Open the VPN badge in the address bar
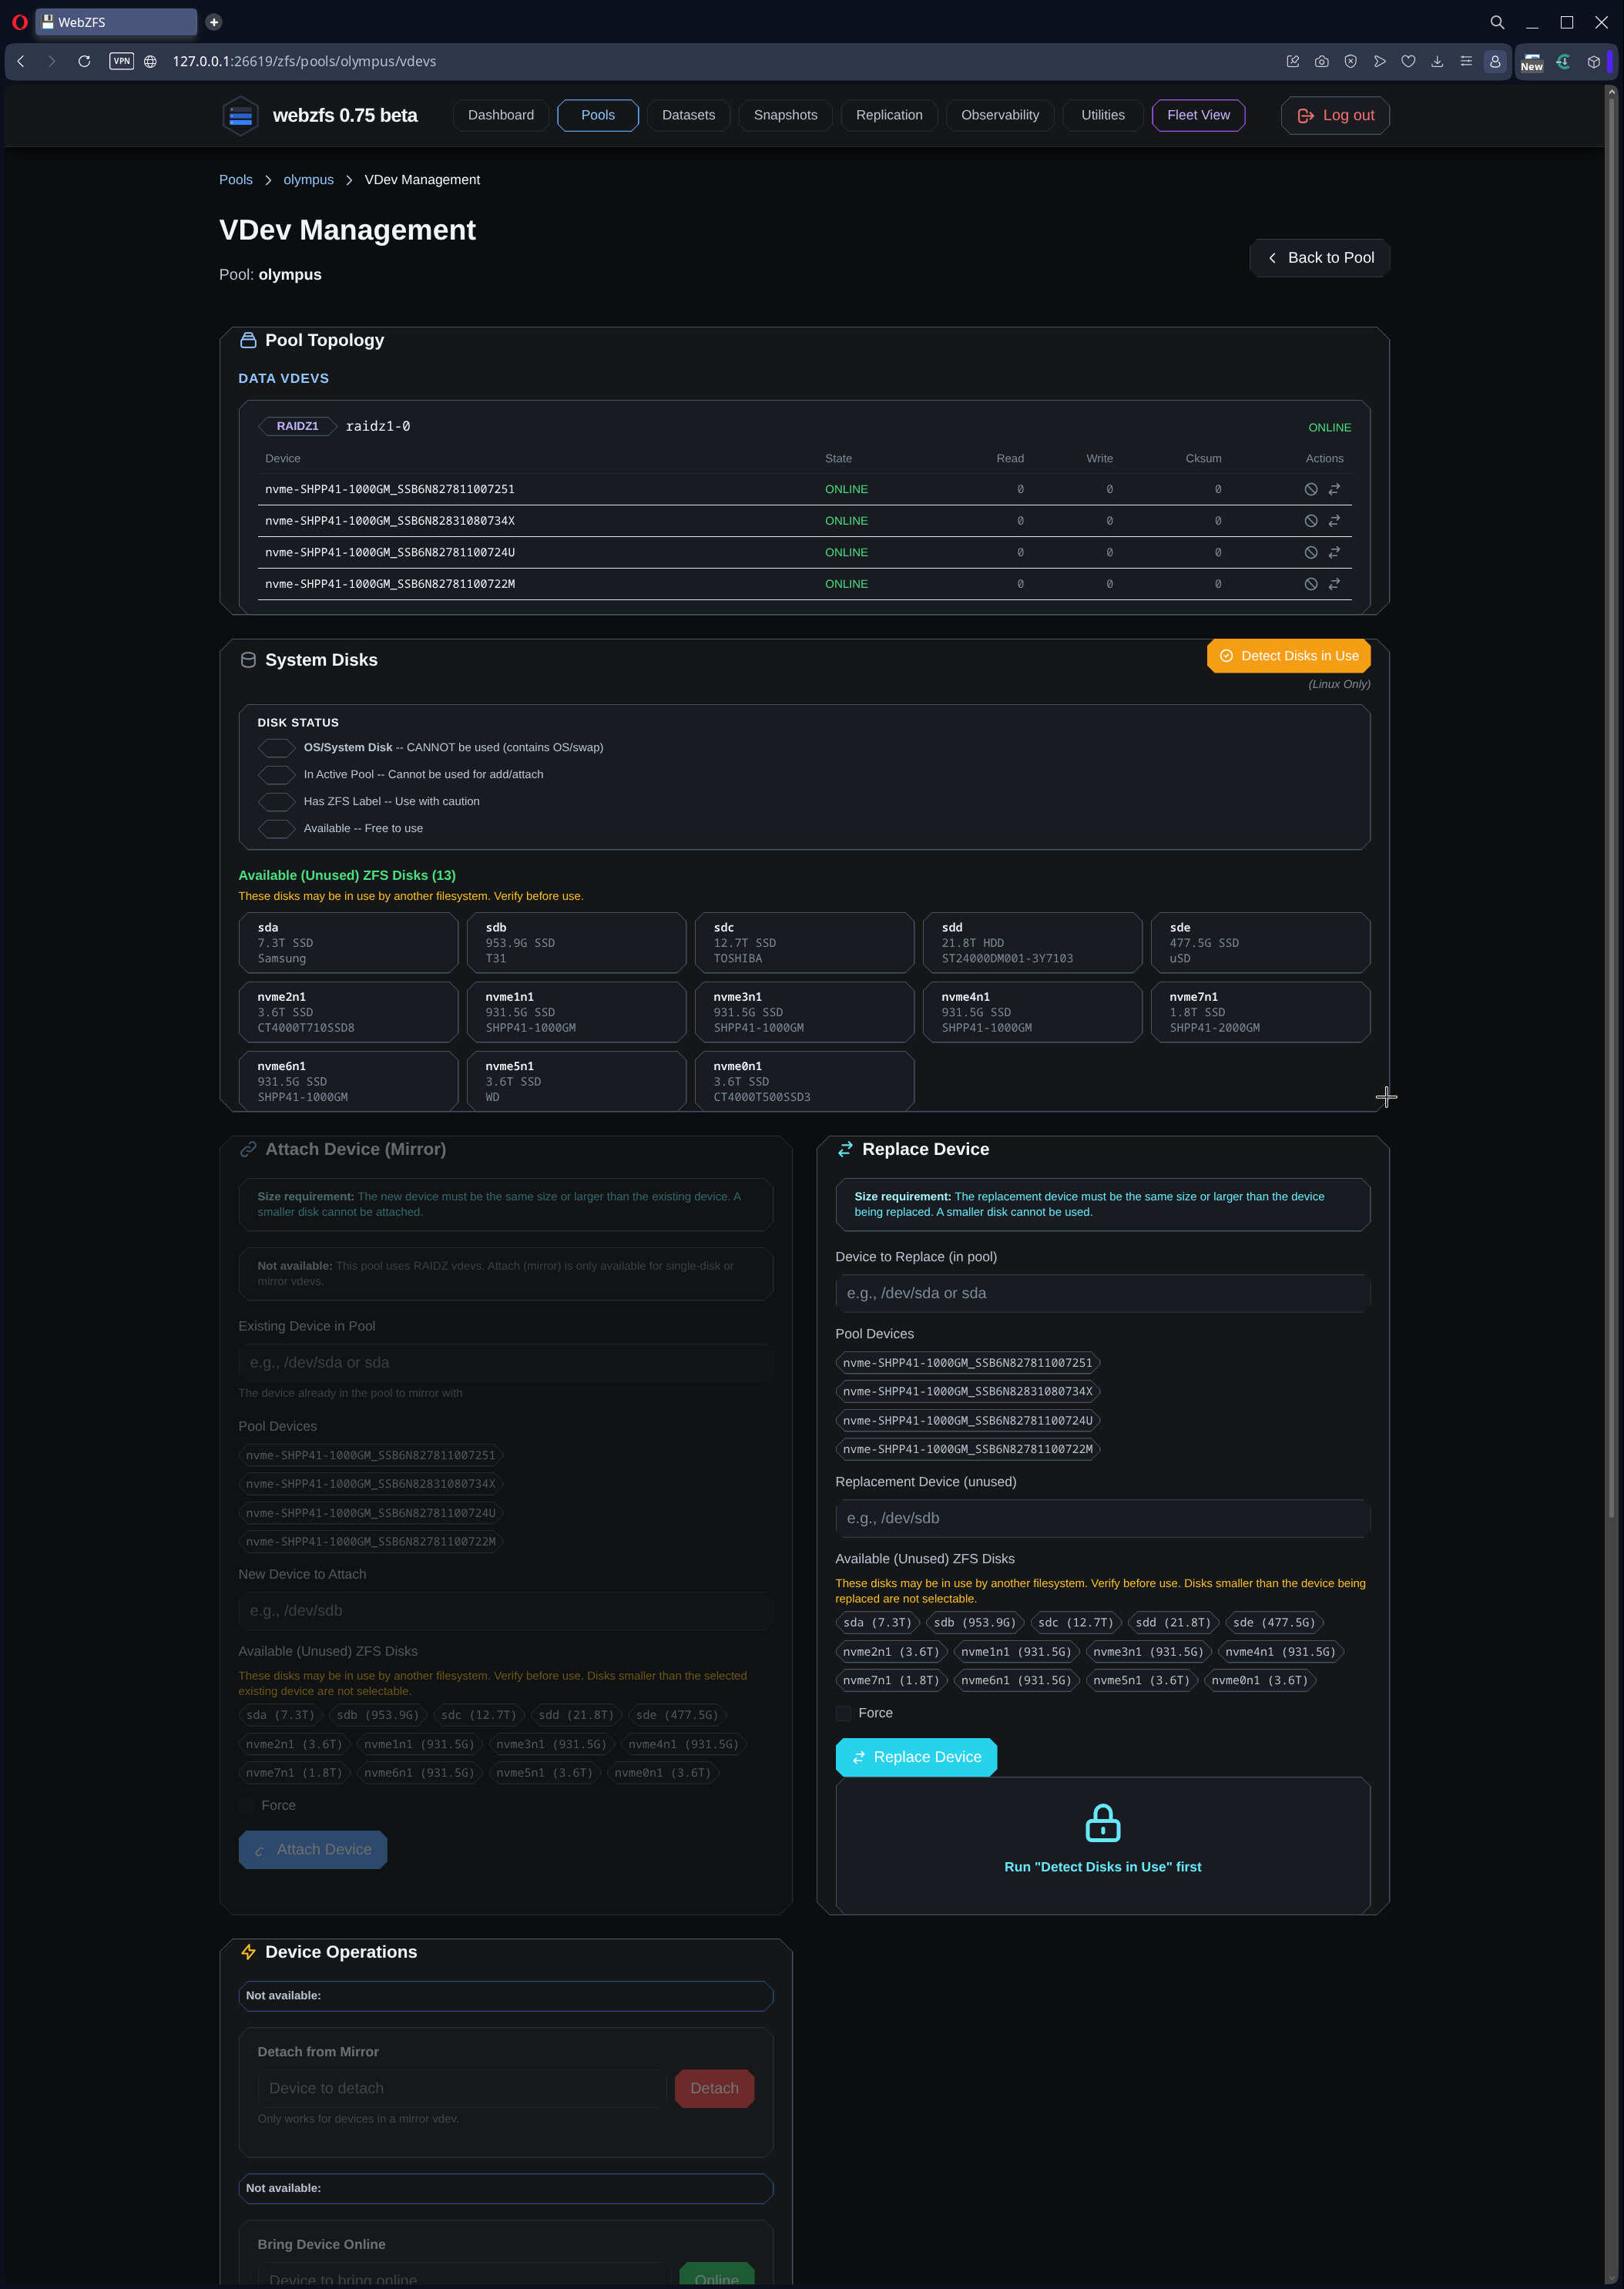The image size is (1624, 2289). [x=121, y=61]
